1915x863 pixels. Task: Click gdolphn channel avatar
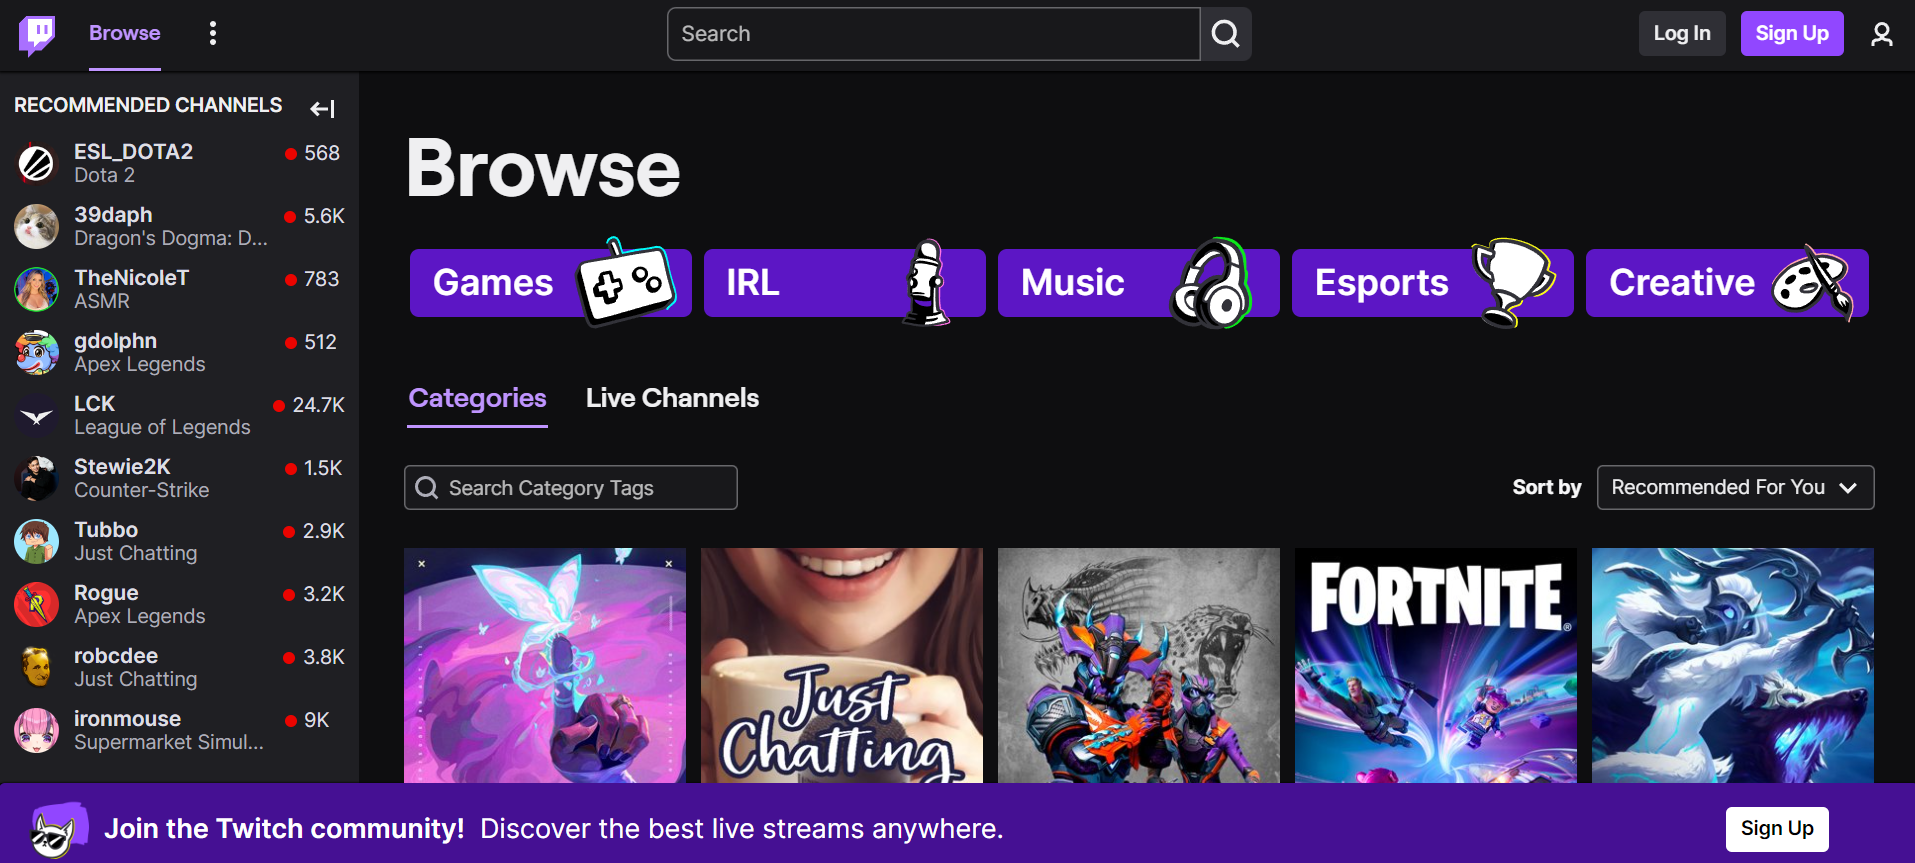point(37,352)
